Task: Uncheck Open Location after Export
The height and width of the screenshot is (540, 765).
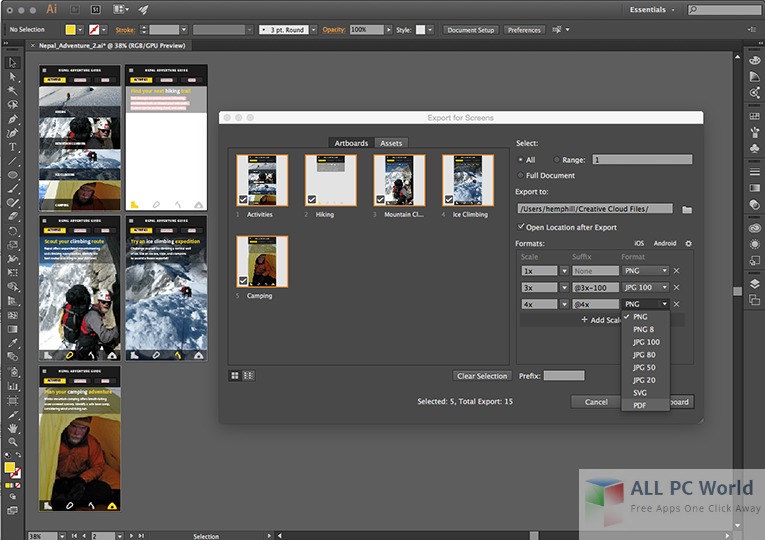Action: tap(522, 227)
